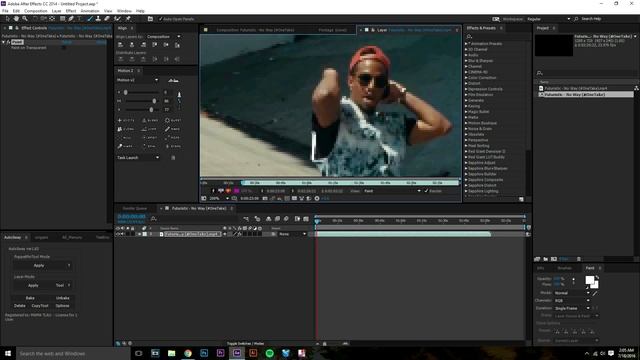
Task: Select the Brush tool in toolbar
Action: click(90, 19)
